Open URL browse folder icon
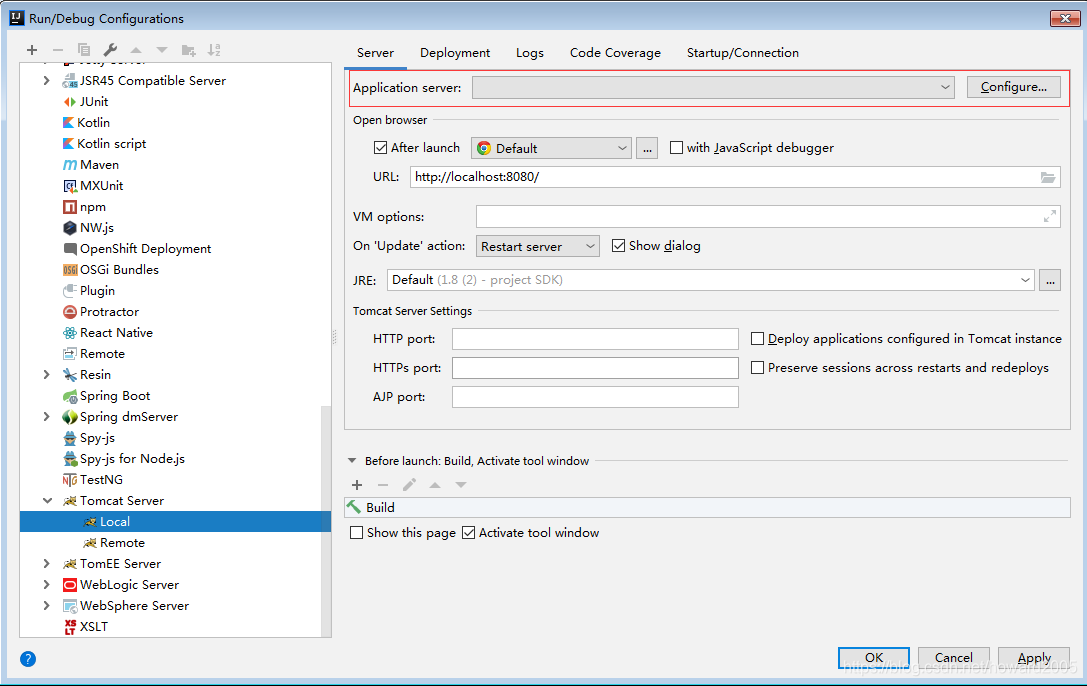 tap(1047, 177)
